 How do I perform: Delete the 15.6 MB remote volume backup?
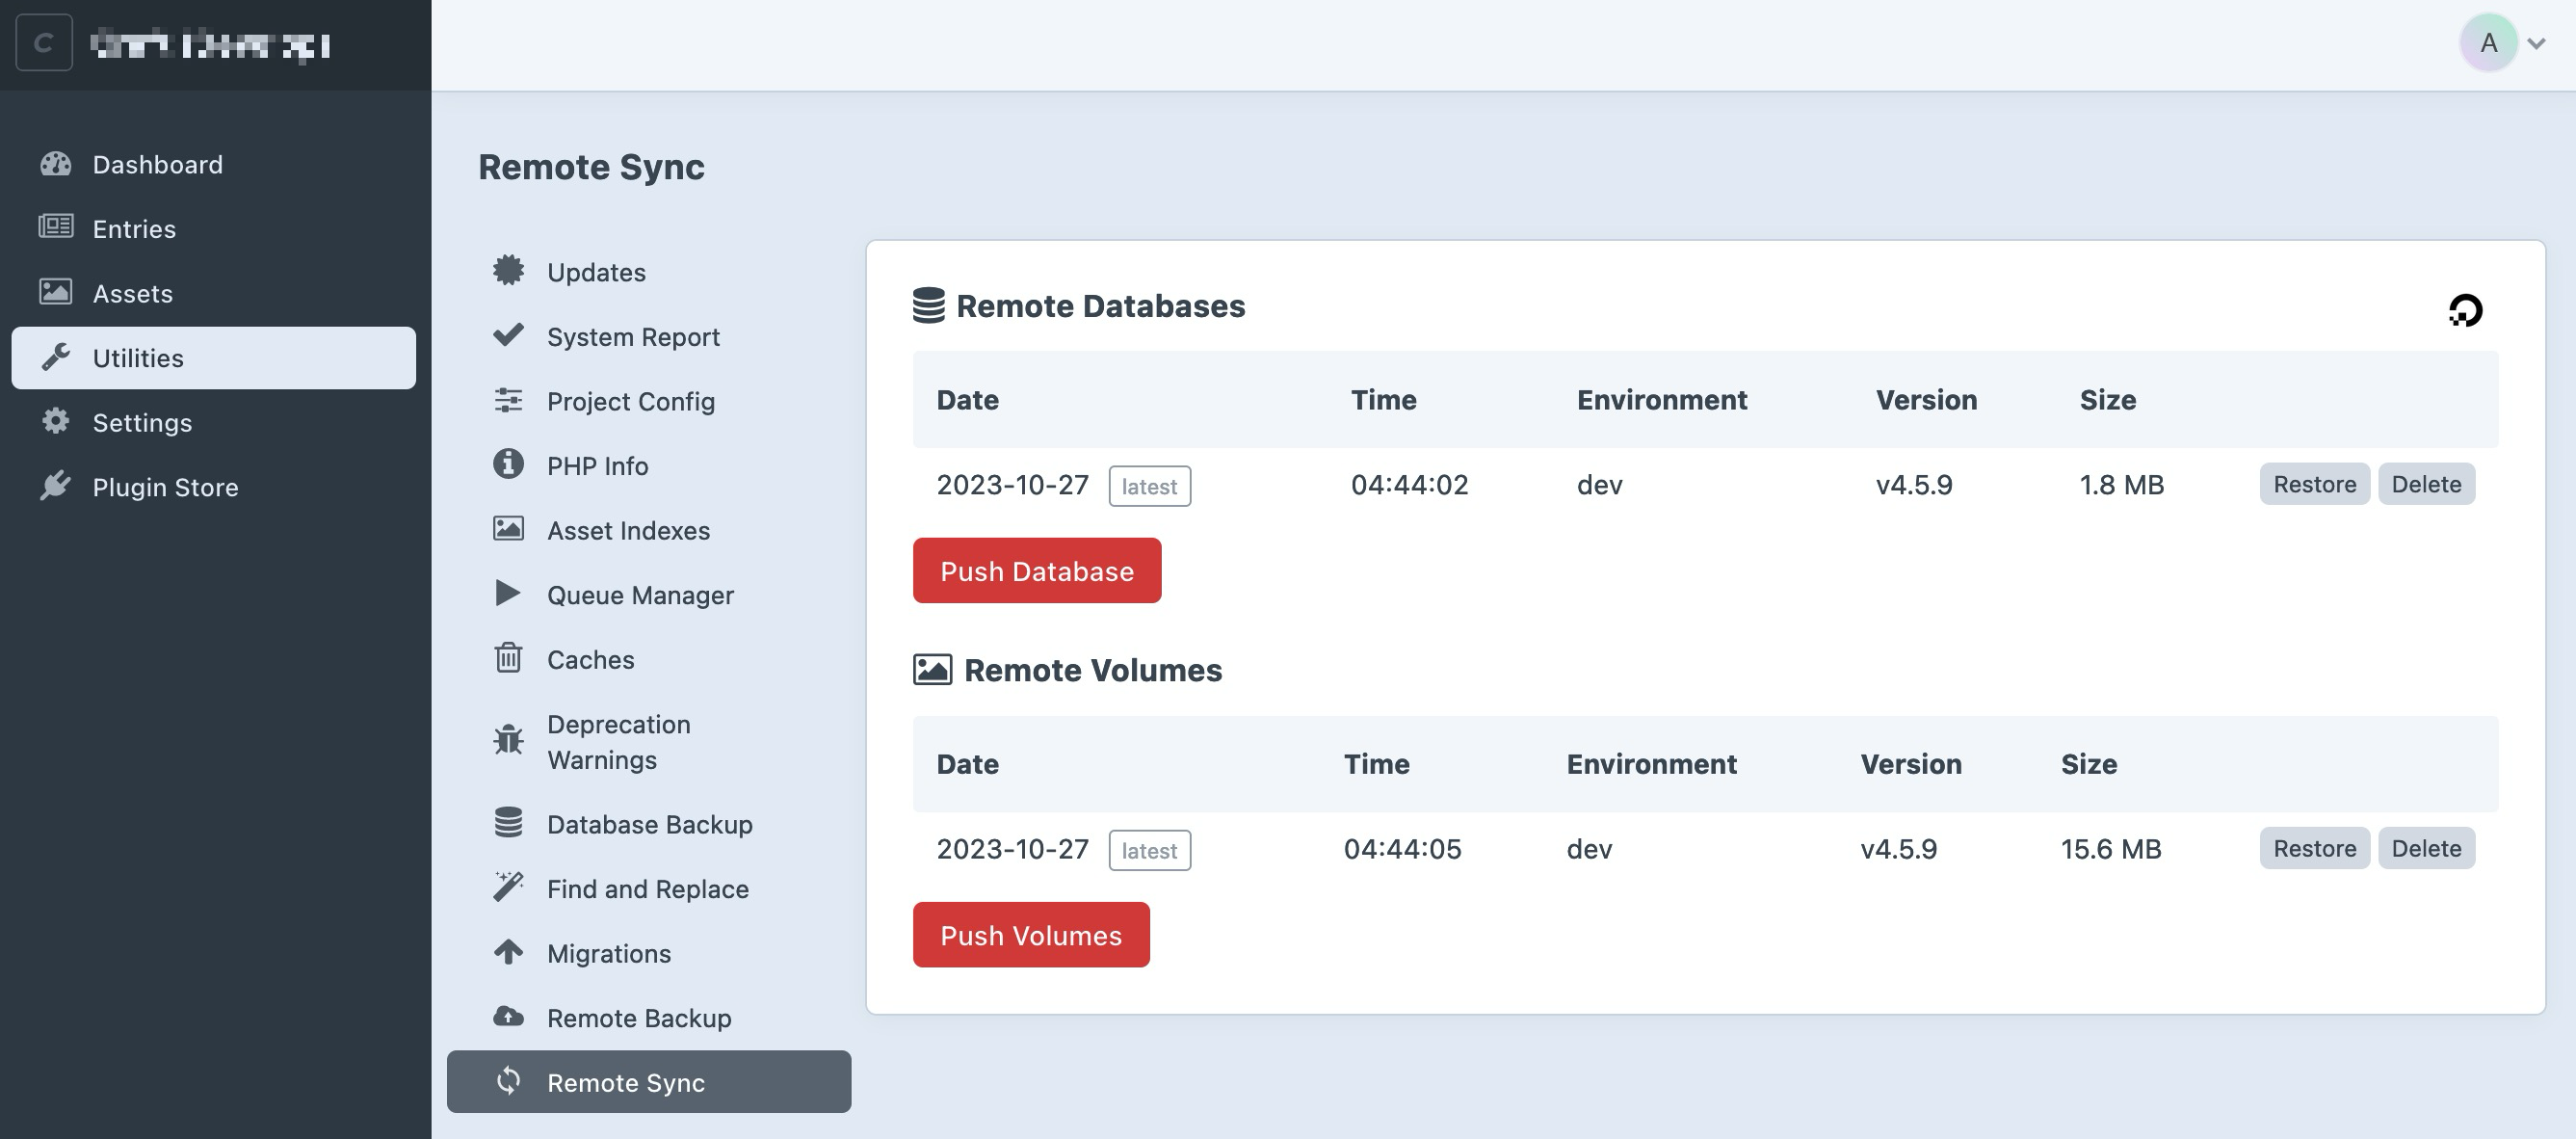[2426, 848]
